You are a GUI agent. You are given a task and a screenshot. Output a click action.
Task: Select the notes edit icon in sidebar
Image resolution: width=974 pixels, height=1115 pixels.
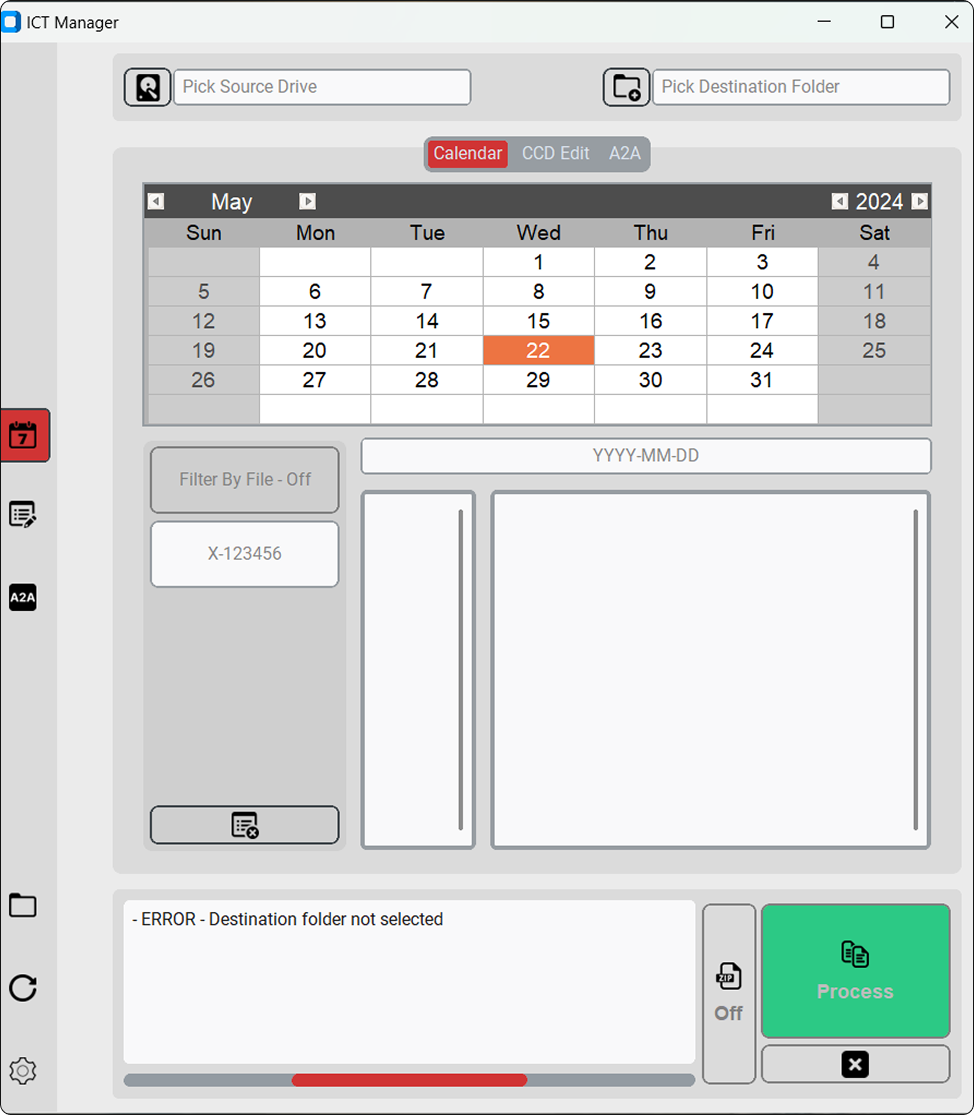tap(23, 514)
